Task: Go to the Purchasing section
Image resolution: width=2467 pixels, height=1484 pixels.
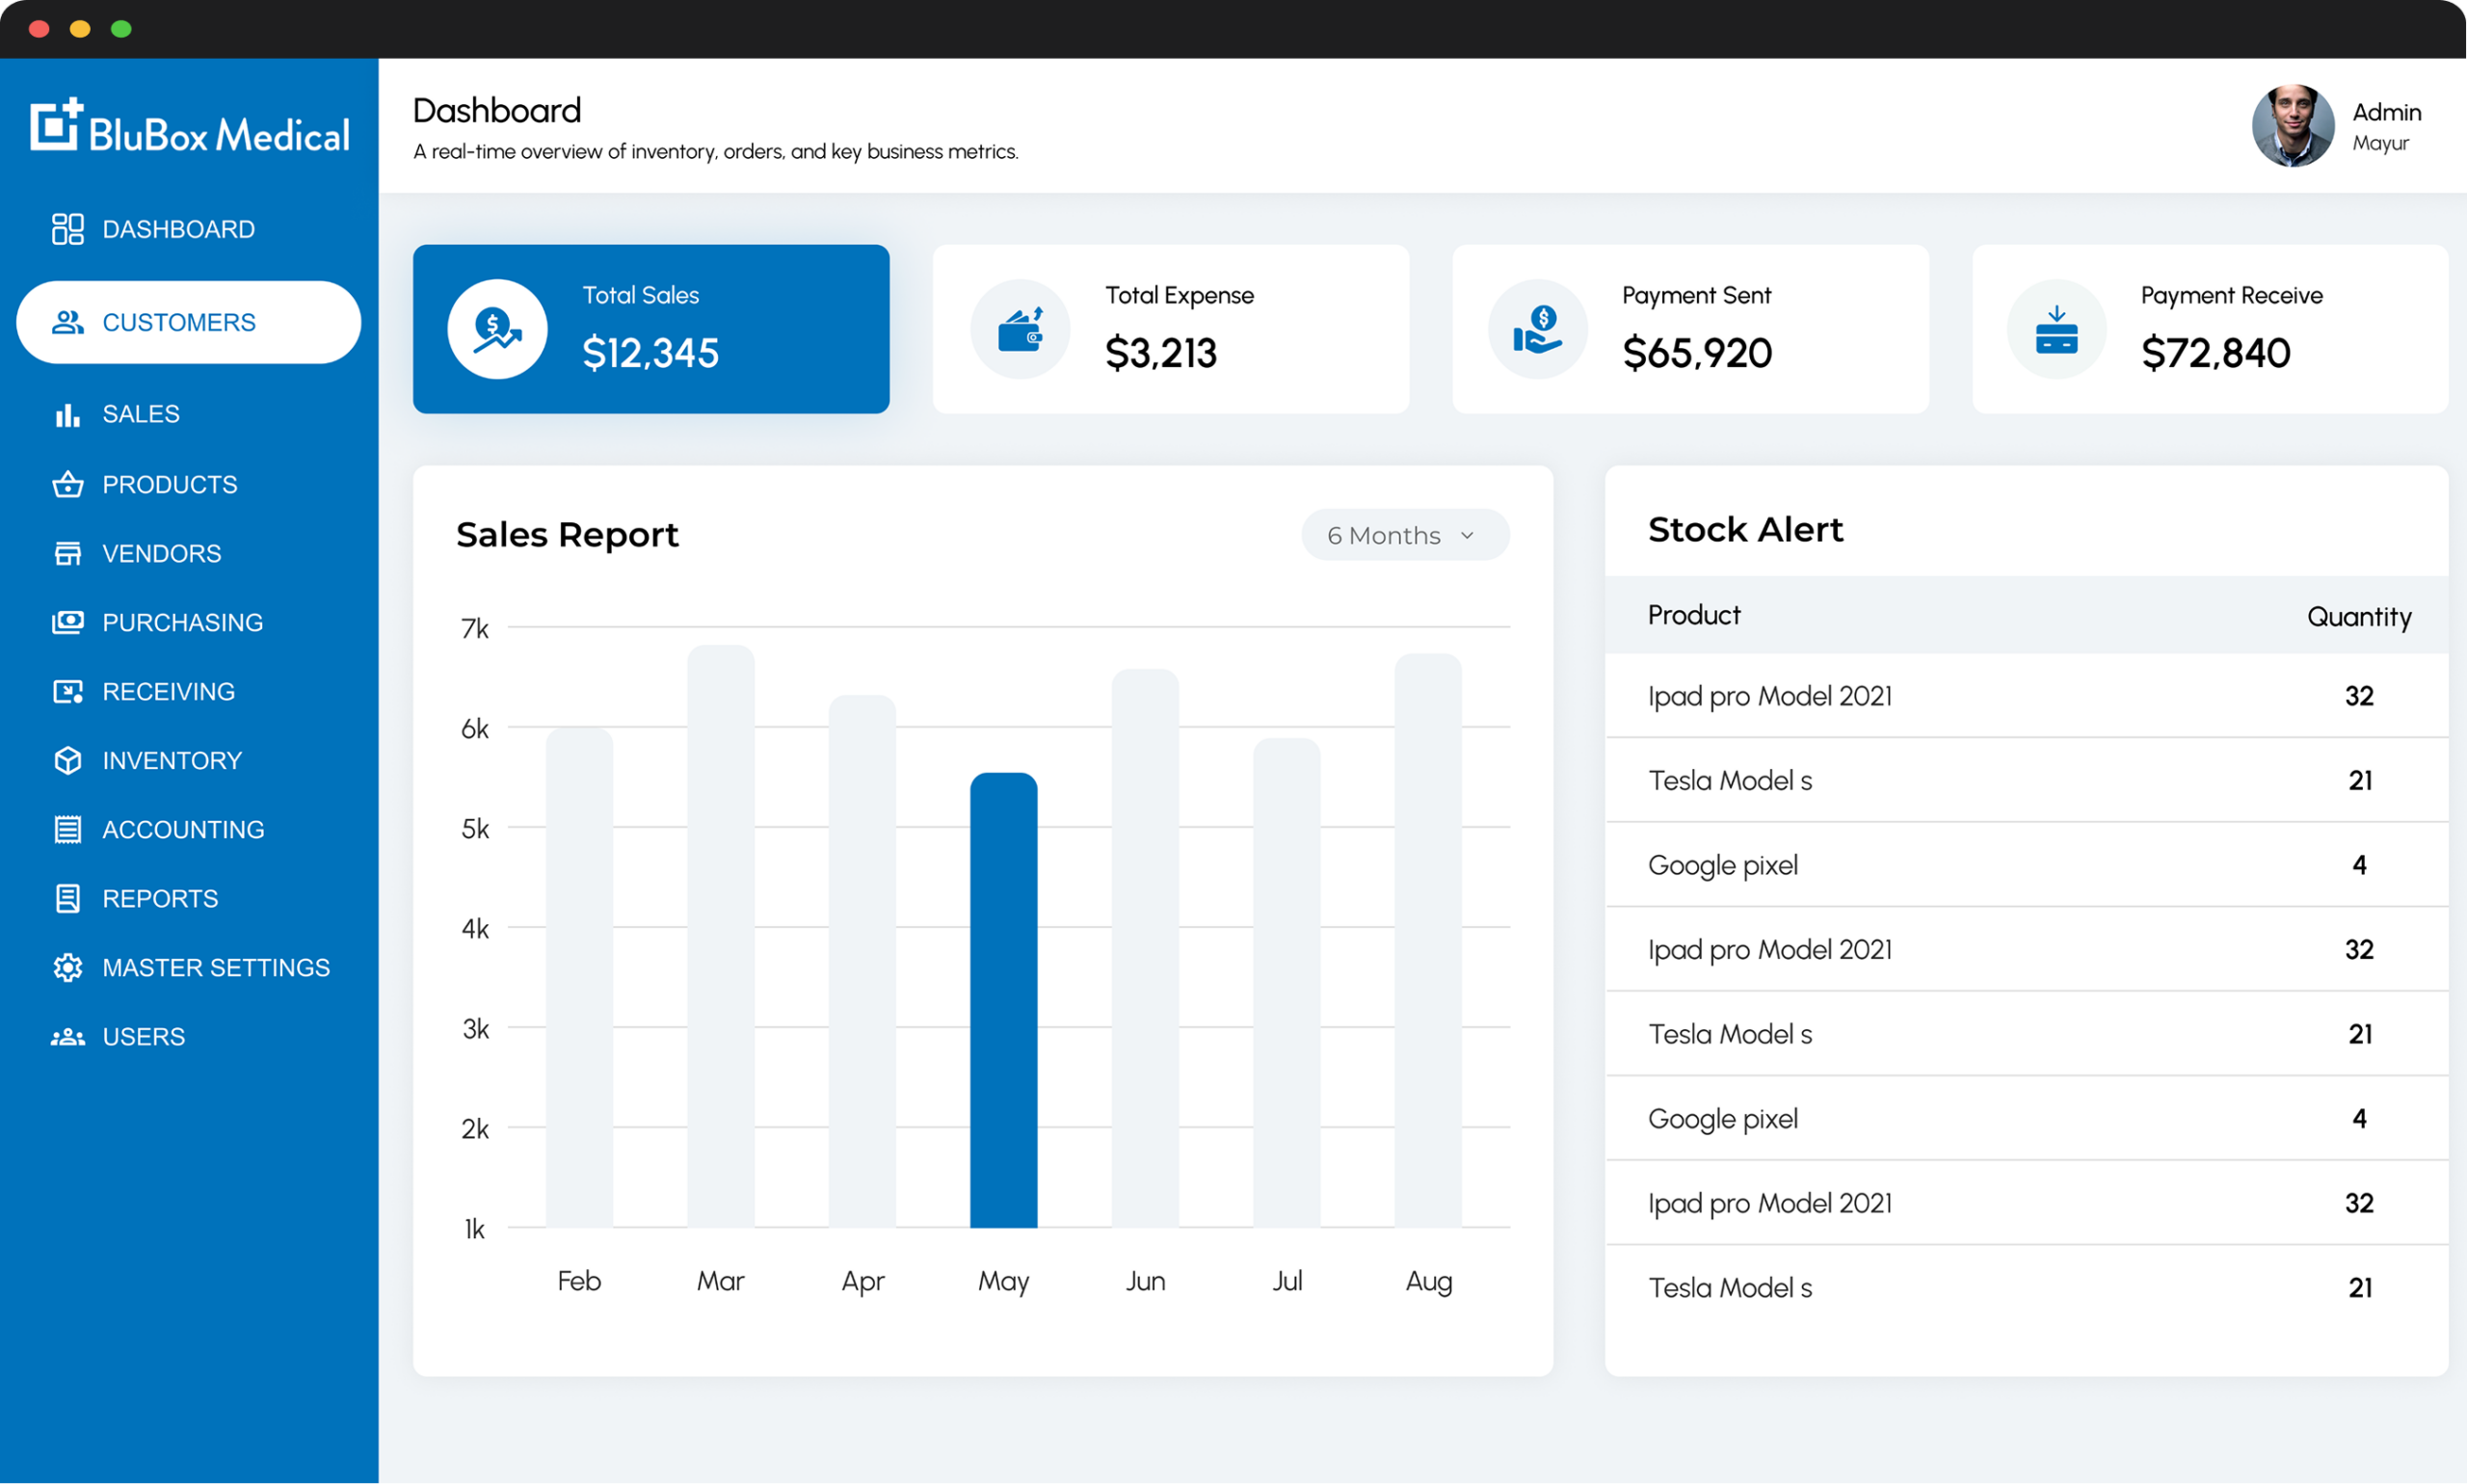Action: click(x=182, y=623)
